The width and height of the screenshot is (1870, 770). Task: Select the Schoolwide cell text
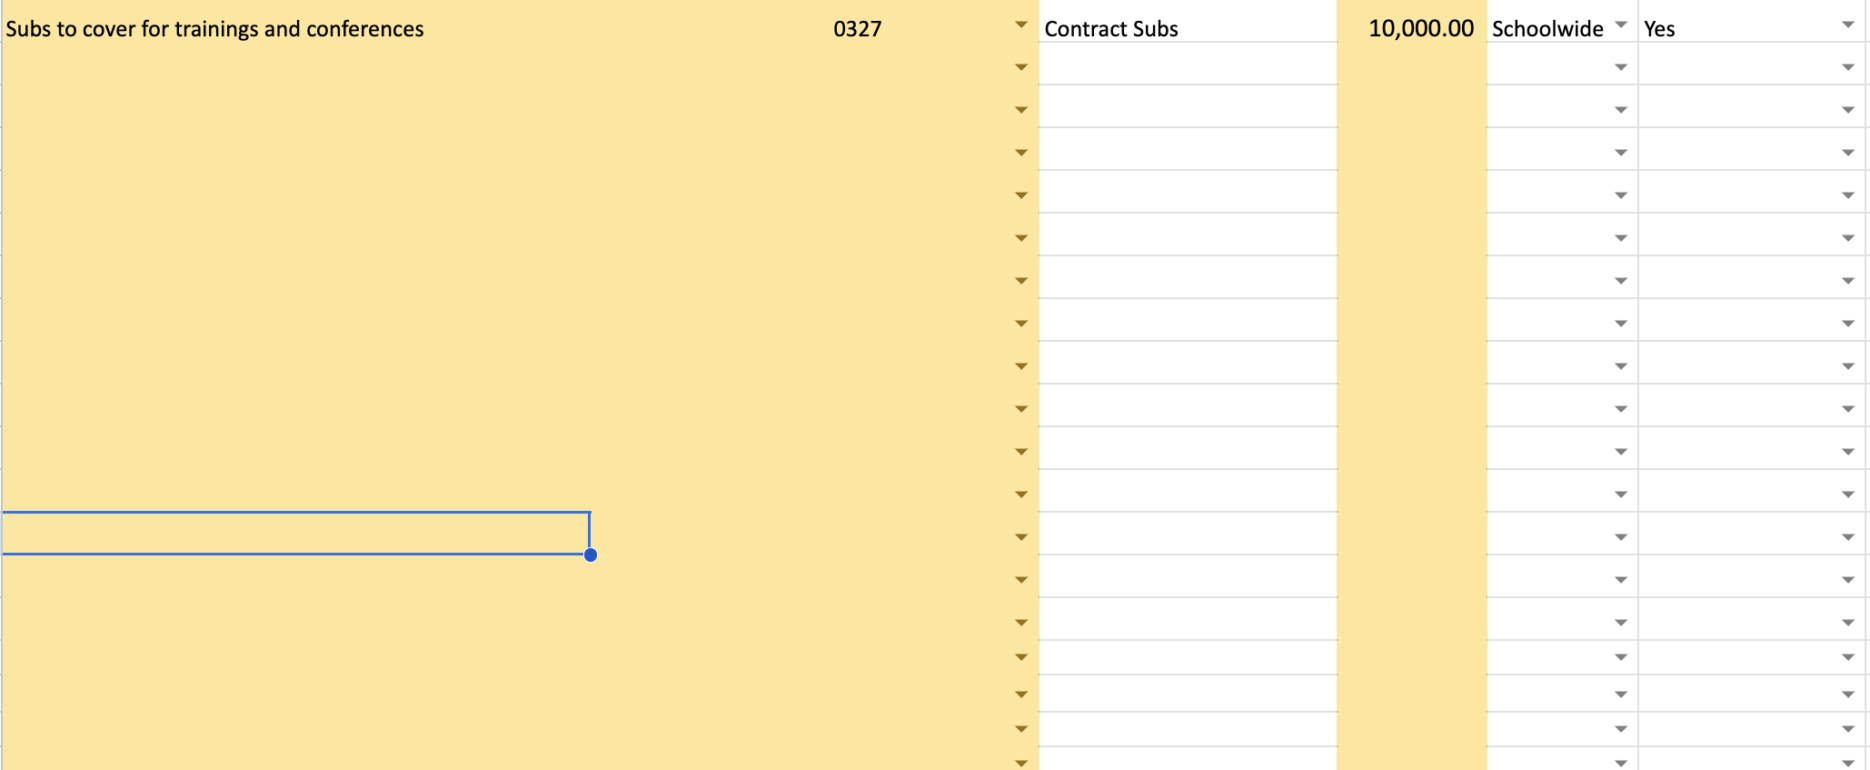1547,29
